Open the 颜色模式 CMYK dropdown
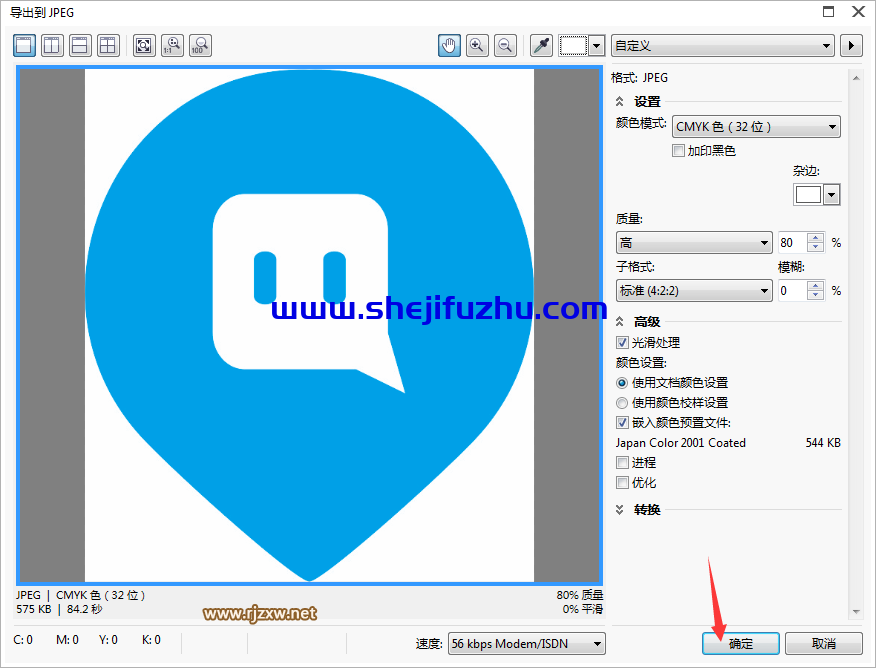876x668 pixels. click(x=756, y=127)
